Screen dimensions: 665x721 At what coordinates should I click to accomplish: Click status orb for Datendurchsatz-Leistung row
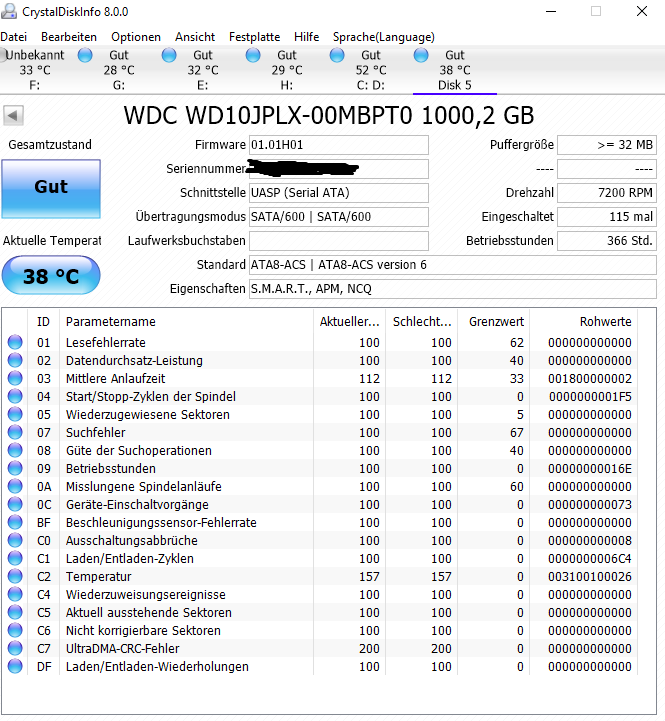[x=15, y=360]
